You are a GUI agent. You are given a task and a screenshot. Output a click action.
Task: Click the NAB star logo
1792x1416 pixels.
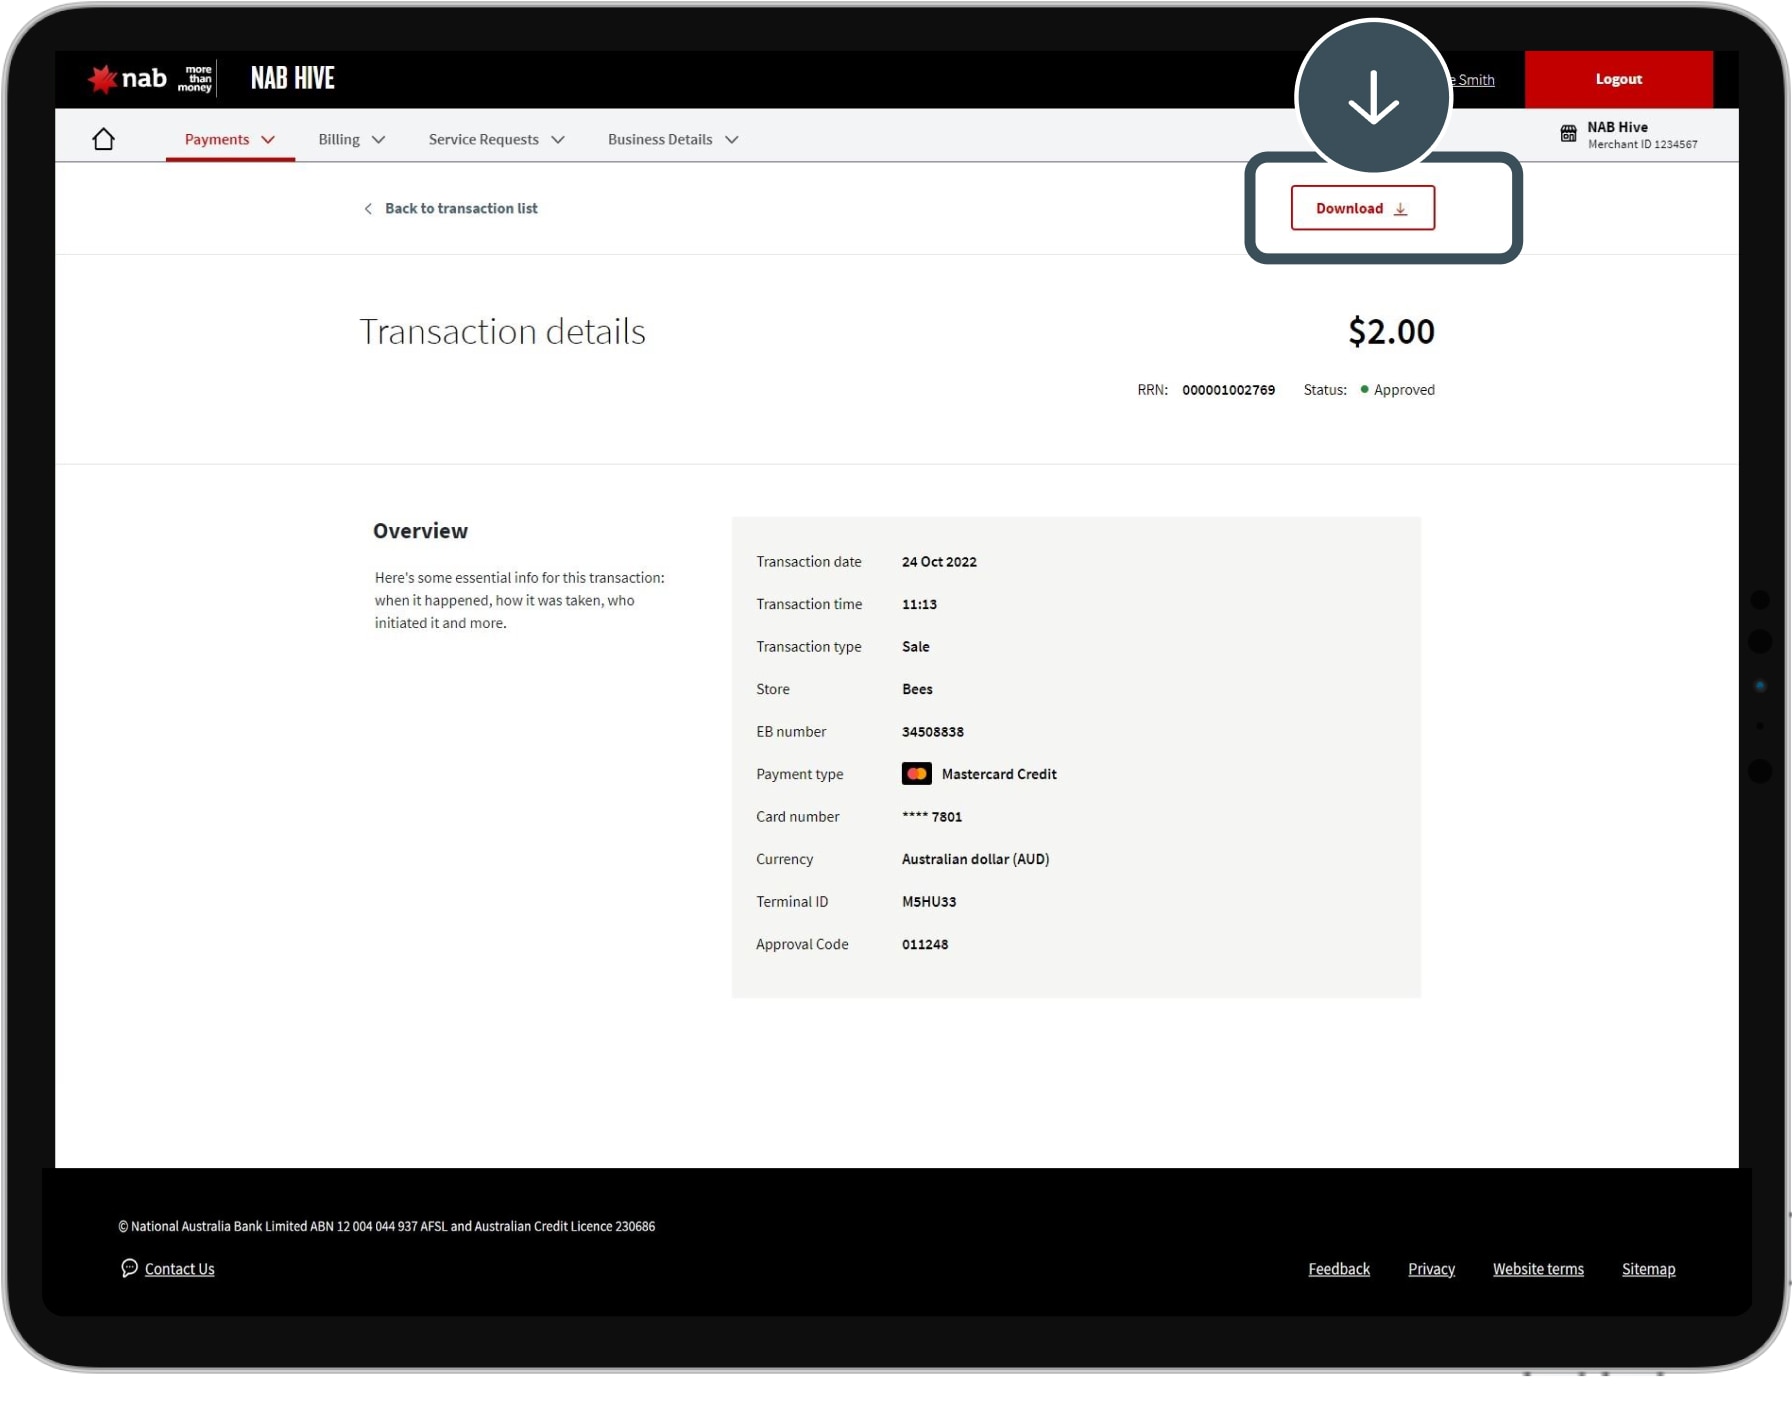click(x=102, y=79)
